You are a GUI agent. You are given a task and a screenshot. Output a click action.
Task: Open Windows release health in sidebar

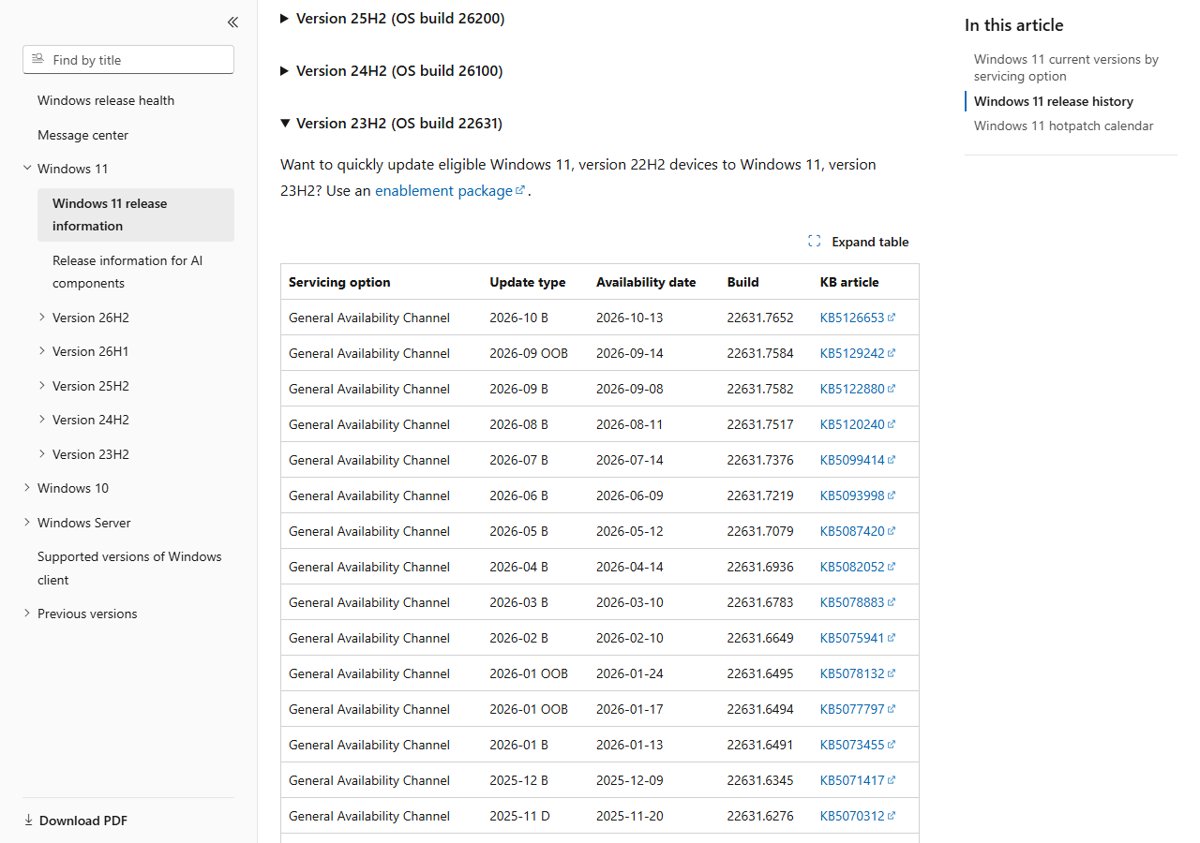(106, 100)
